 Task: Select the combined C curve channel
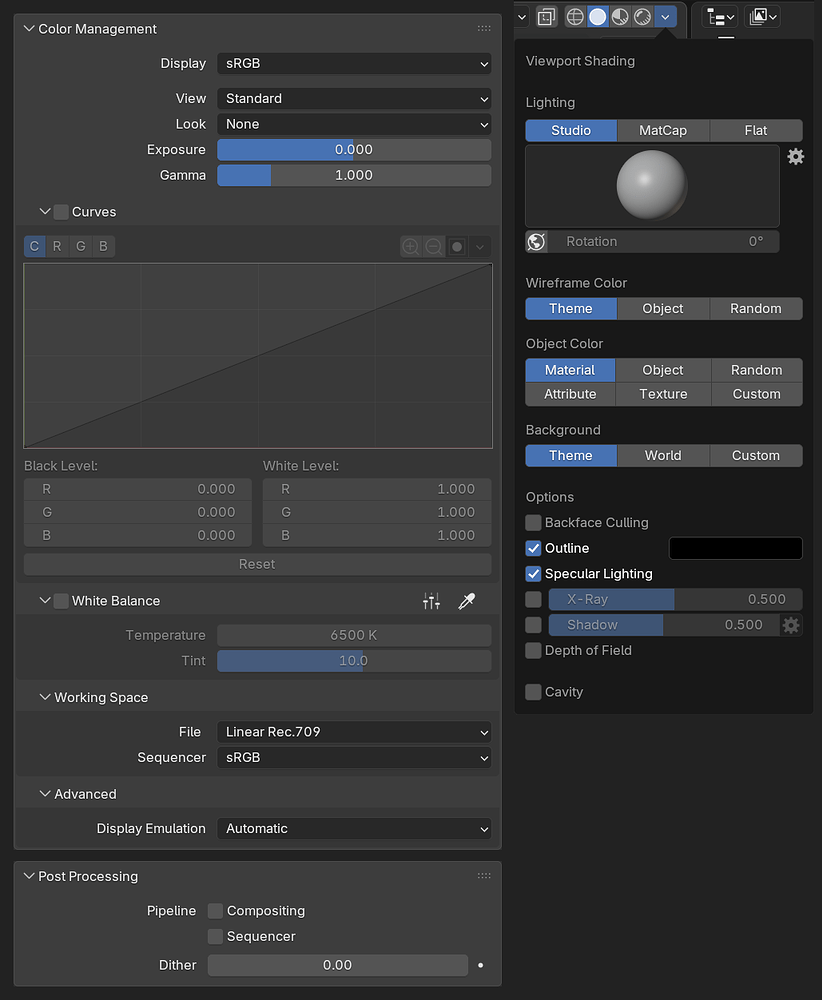click(34, 246)
